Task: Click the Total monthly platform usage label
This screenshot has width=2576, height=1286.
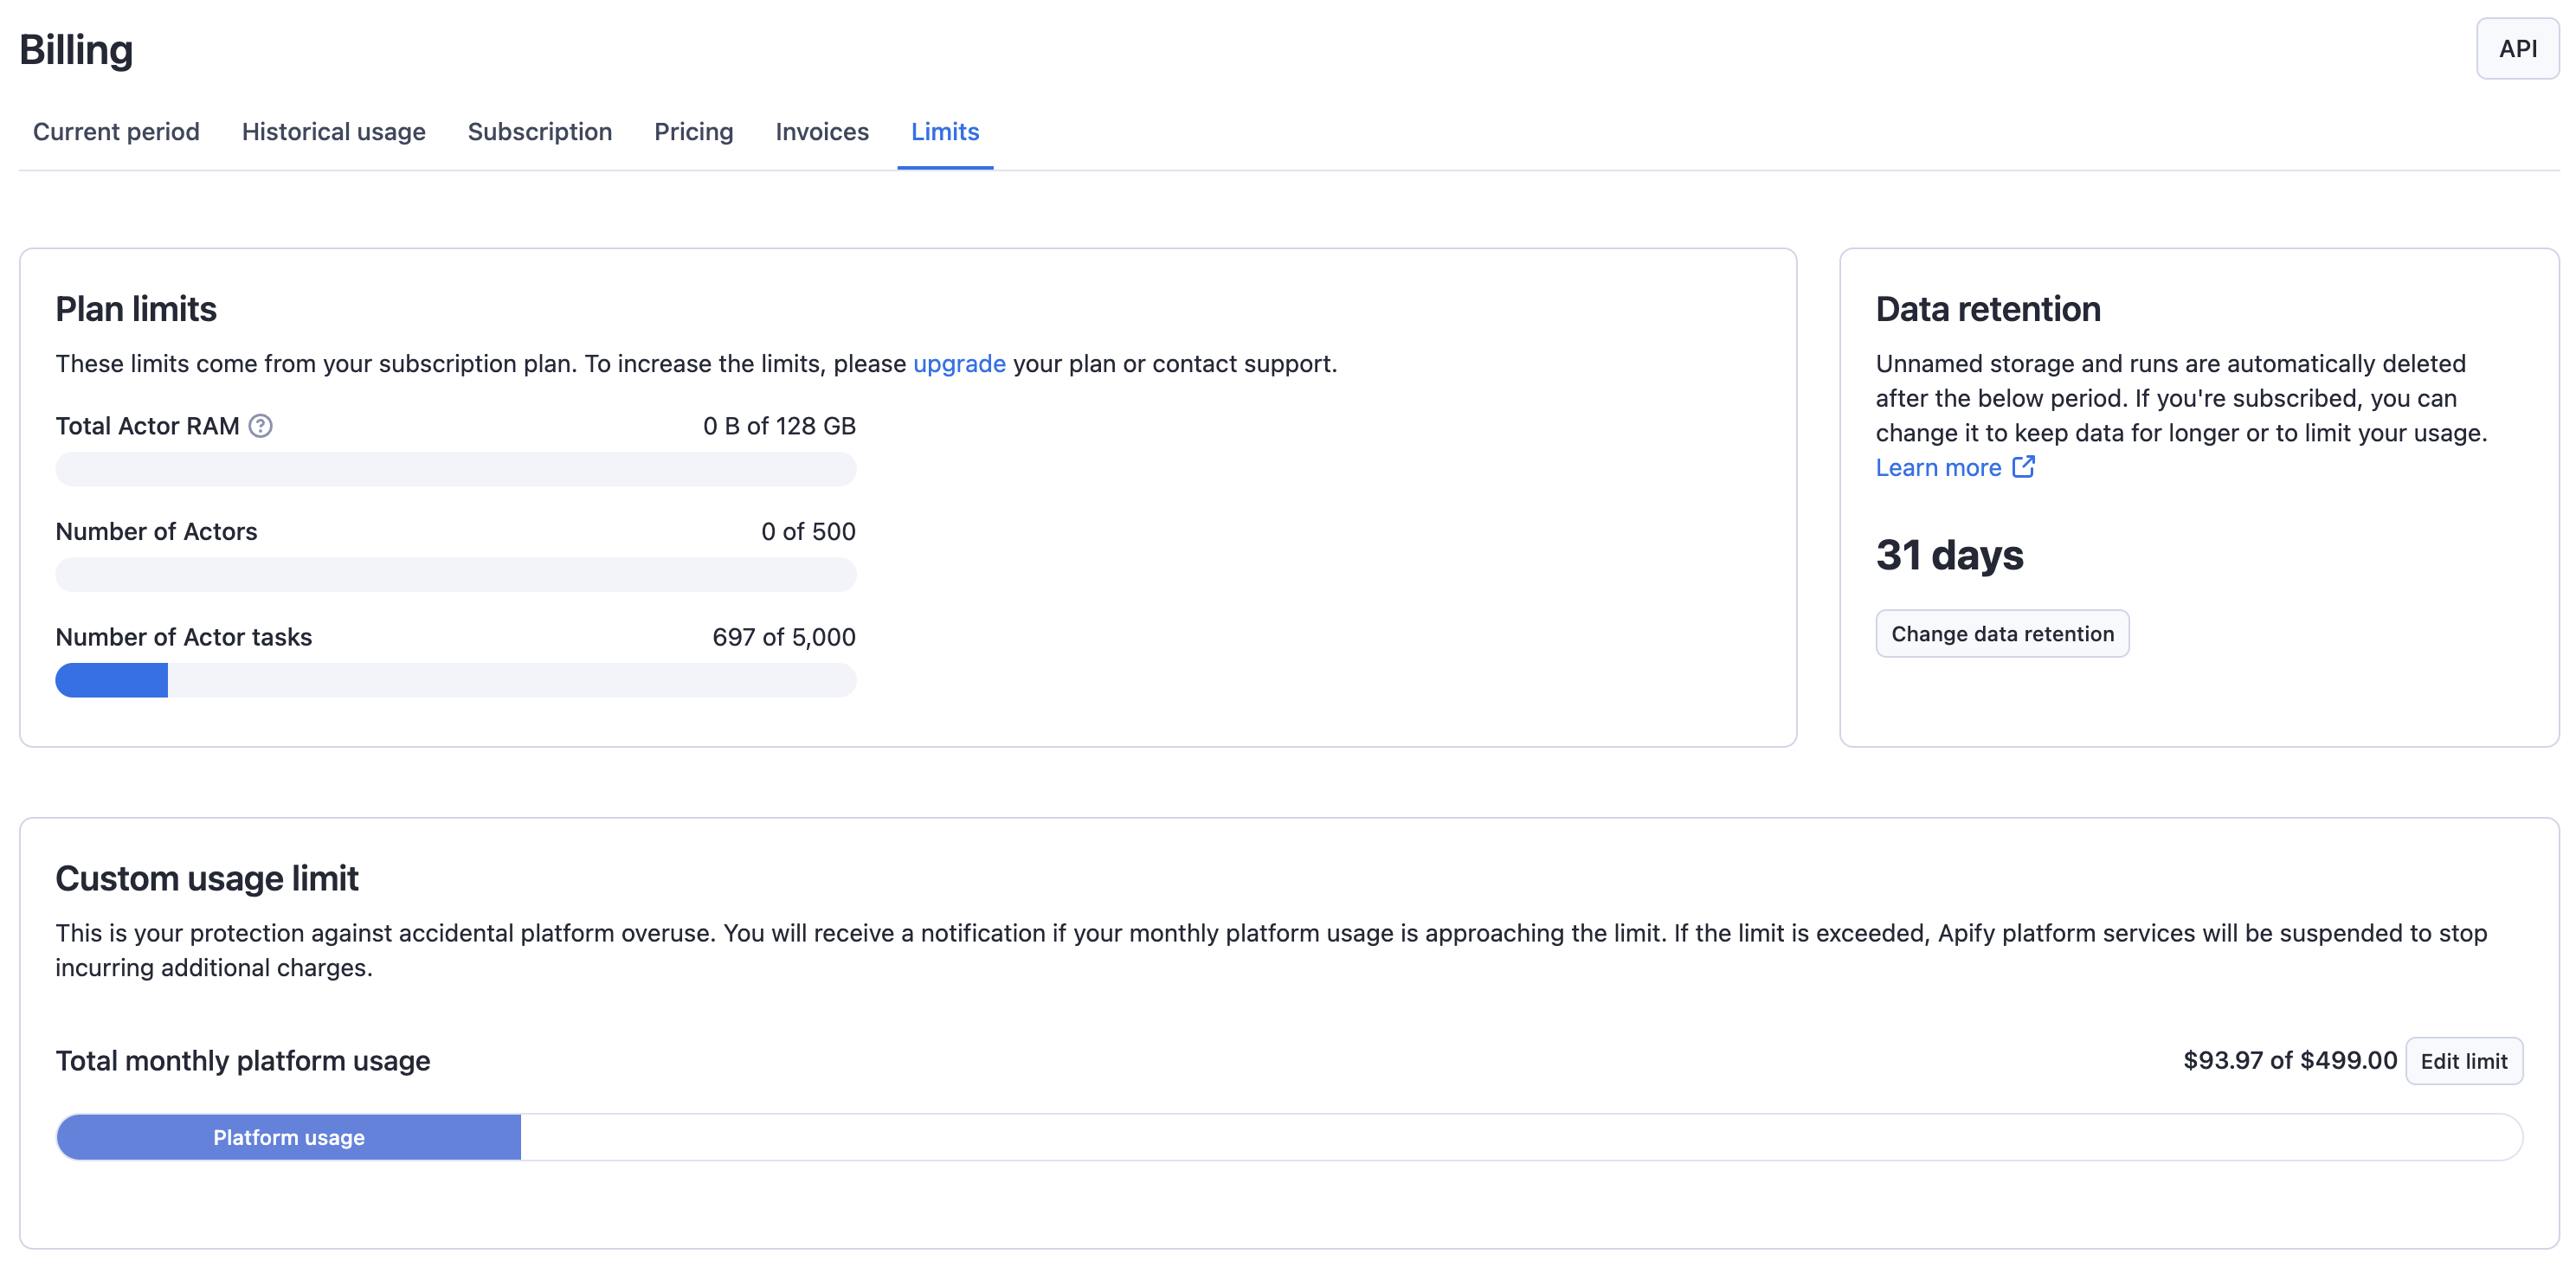Action: [242, 1060]
